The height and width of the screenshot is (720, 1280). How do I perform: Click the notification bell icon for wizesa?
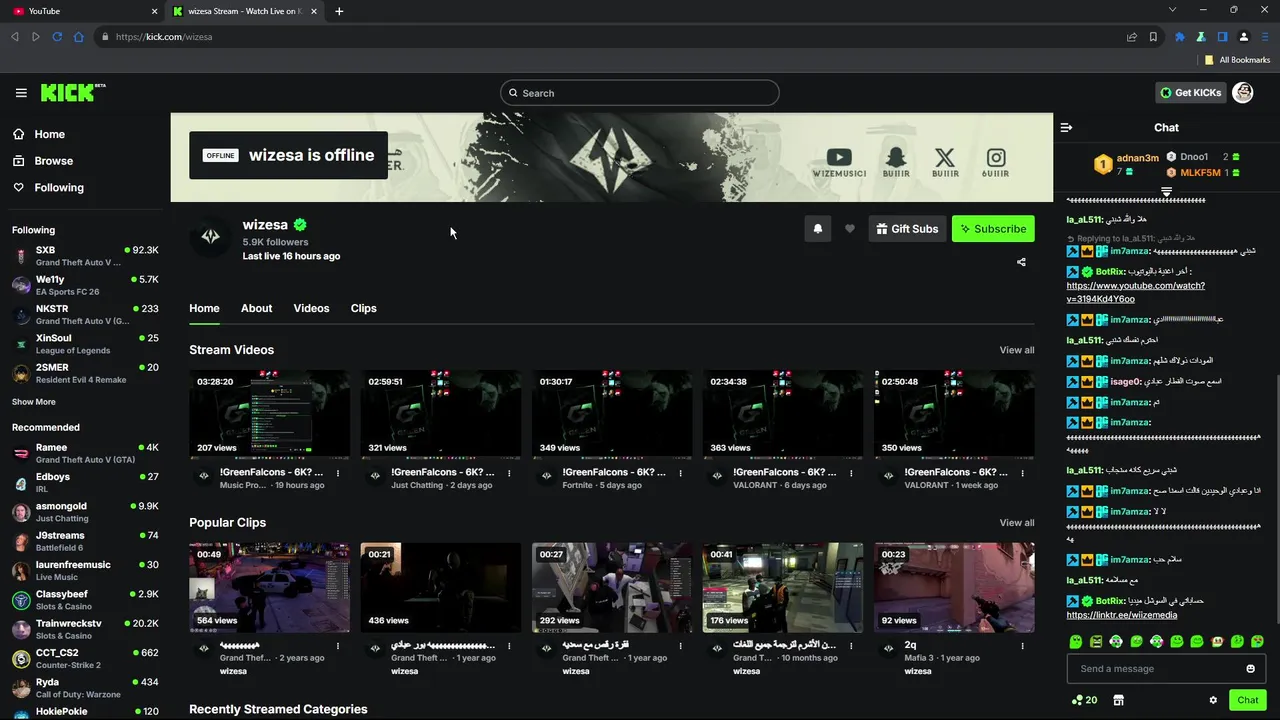pyautogui.click(x=817, y=229)
